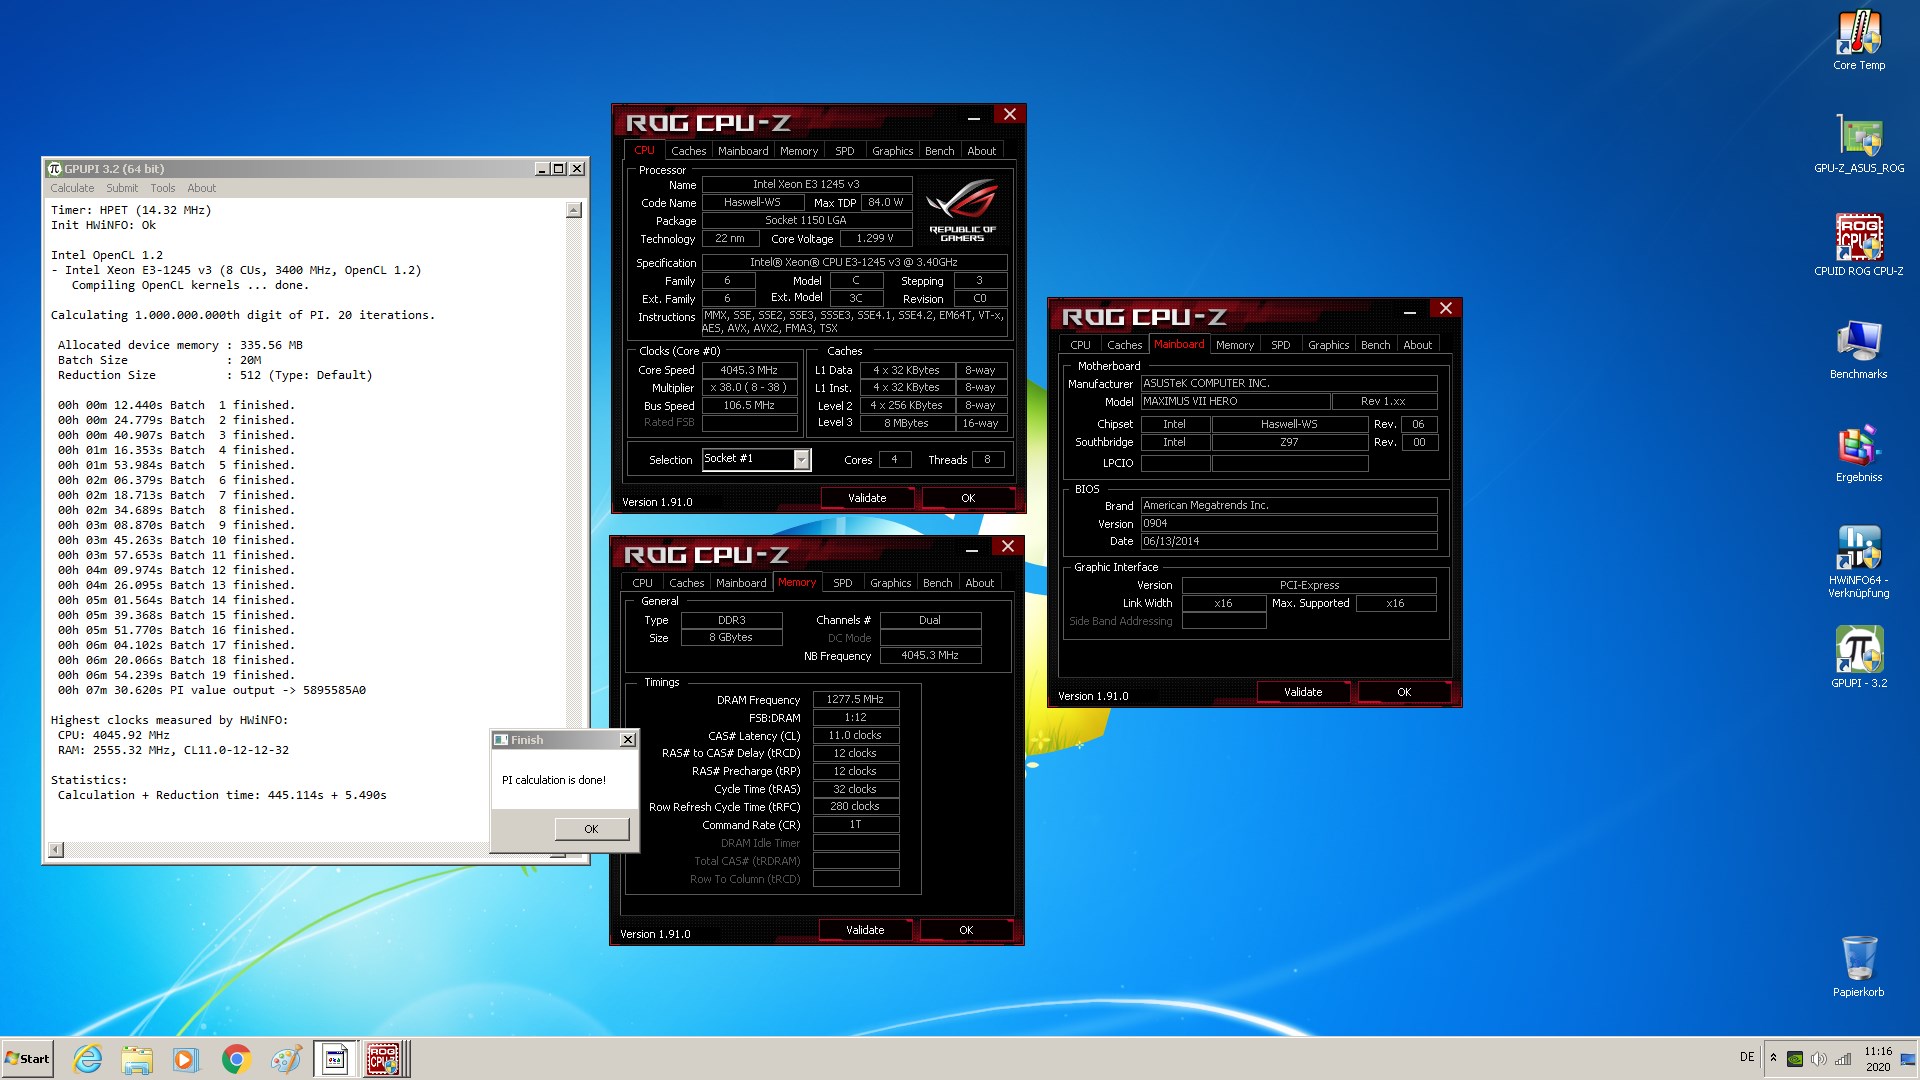The width and height of the screenshot is (1920, 1080).
Task: Click the Core Speed value field
Action: tap(749, 370)
